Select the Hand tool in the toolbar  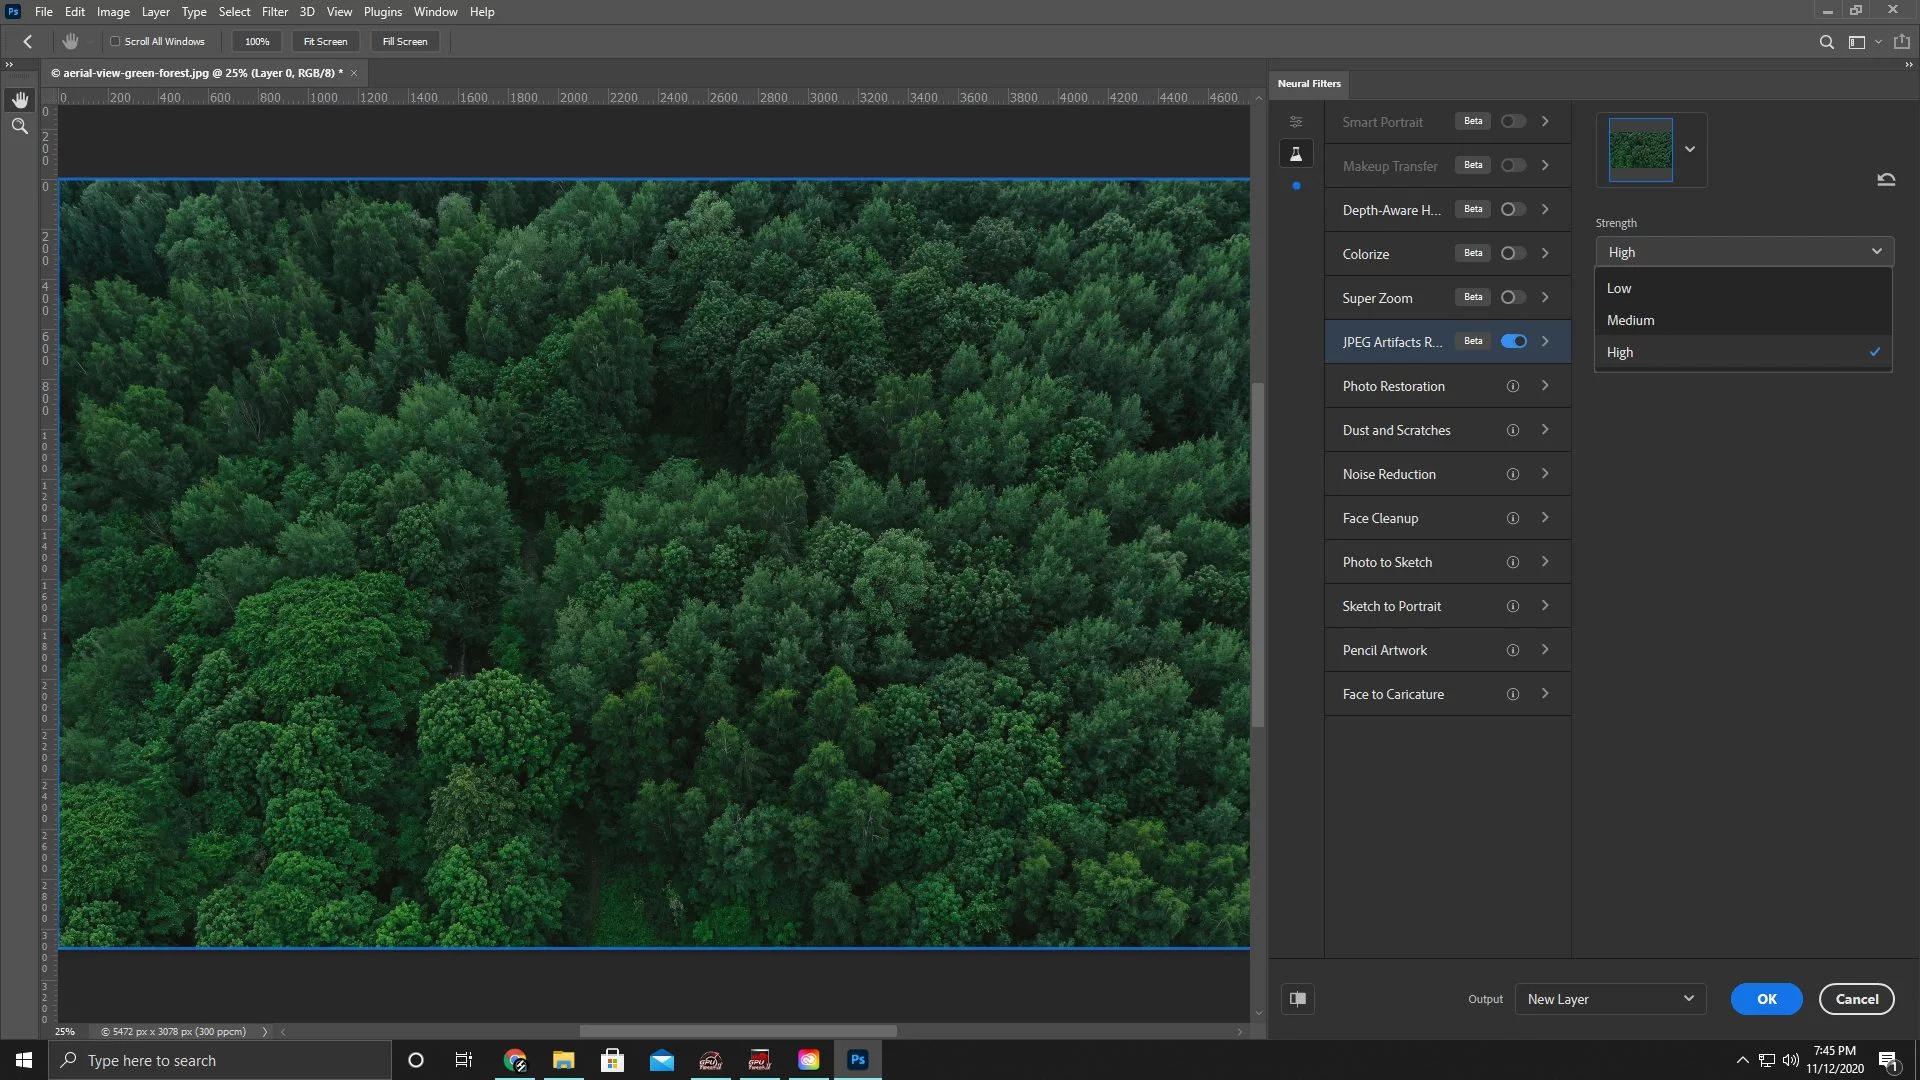click(20, 100)
